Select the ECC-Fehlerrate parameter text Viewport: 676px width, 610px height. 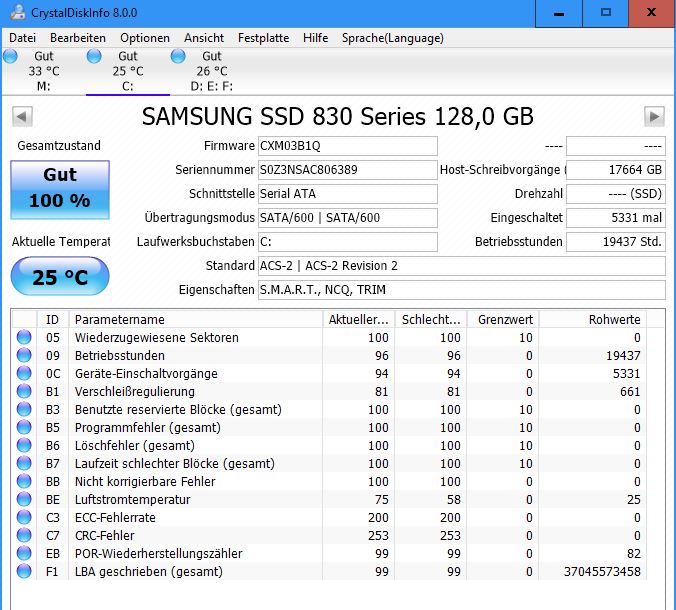point(115,517)
